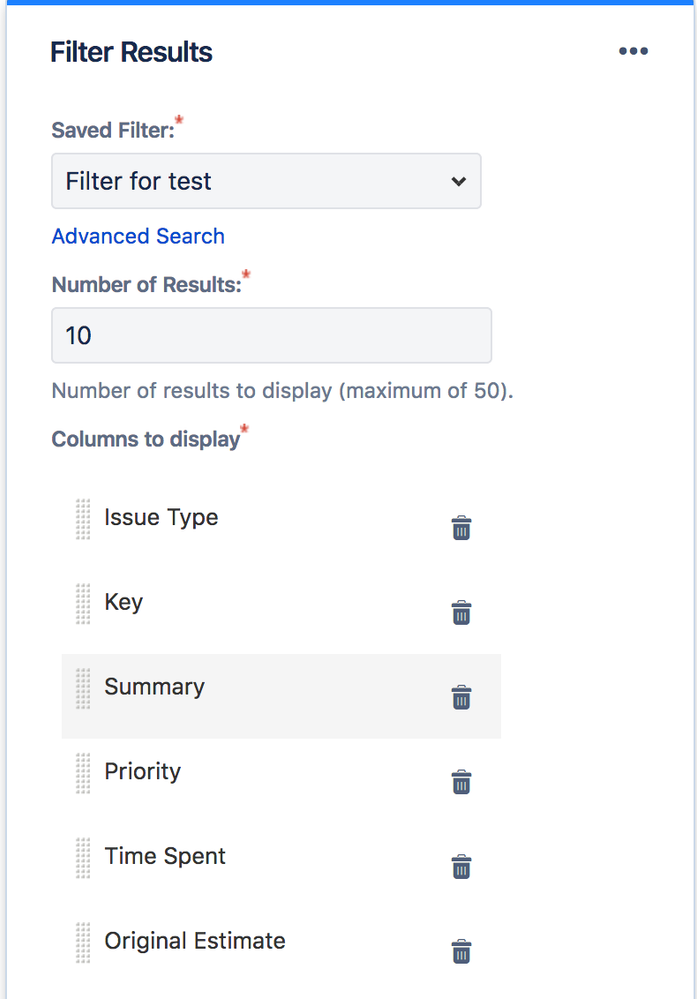
Task: Open Advanced Search
Action: point(138,236)
